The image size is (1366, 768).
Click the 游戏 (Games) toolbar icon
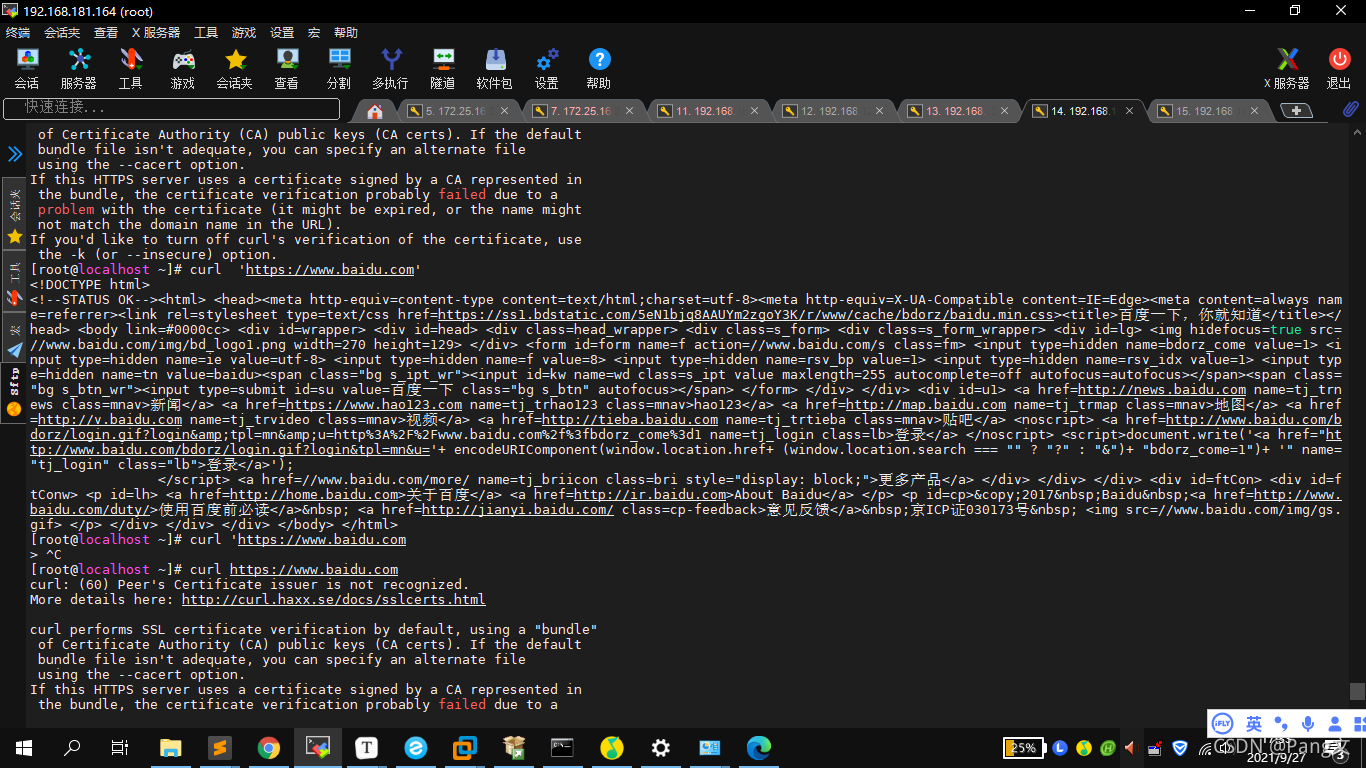coord(183,69)
